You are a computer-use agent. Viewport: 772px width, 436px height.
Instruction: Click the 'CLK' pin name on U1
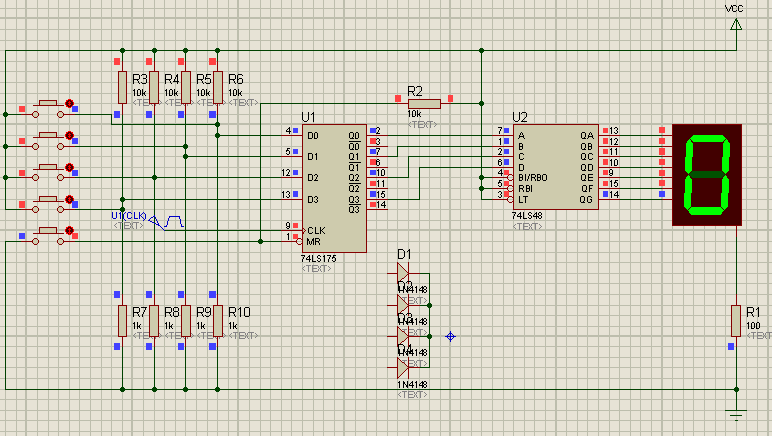[316, 230]
